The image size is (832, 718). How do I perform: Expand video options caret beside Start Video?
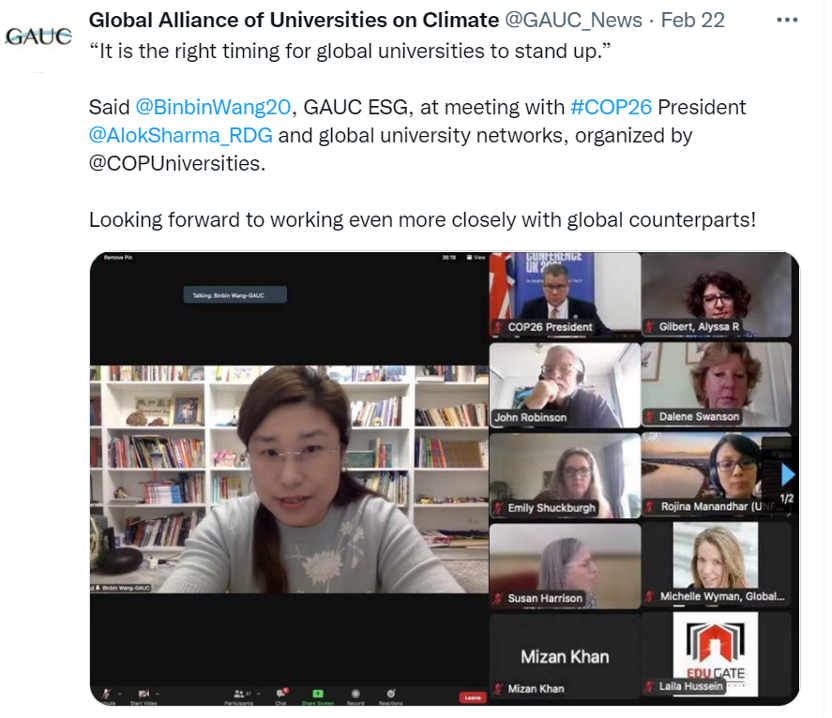pyautogui.click(x=158, y=694)
